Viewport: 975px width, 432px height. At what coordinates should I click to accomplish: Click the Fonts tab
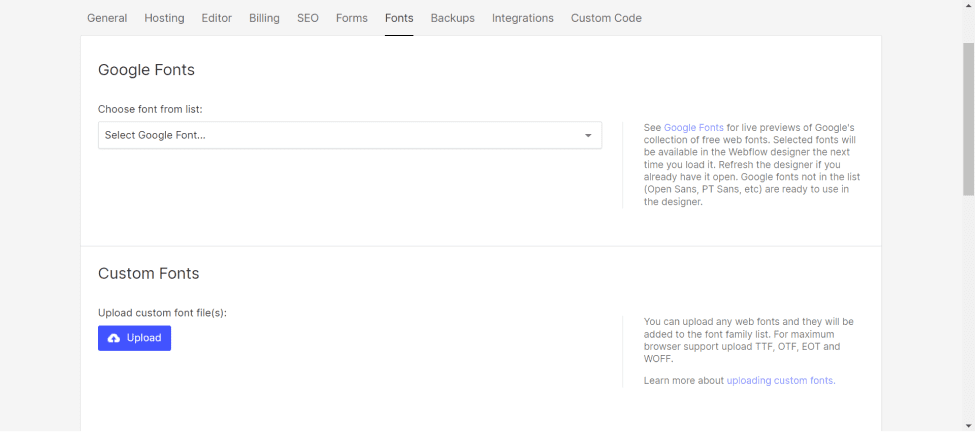coord(399,18)
